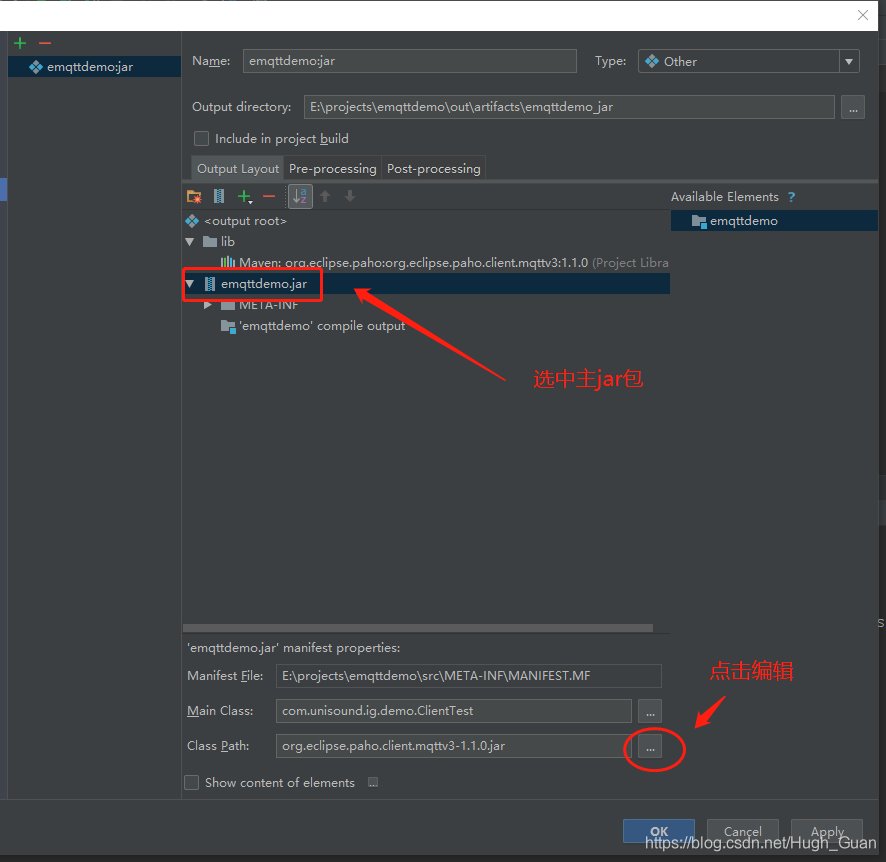This screenshot has width=886, height=862.
Task: Click green plus to add new artifact
Action: click(x=20, y=43)
